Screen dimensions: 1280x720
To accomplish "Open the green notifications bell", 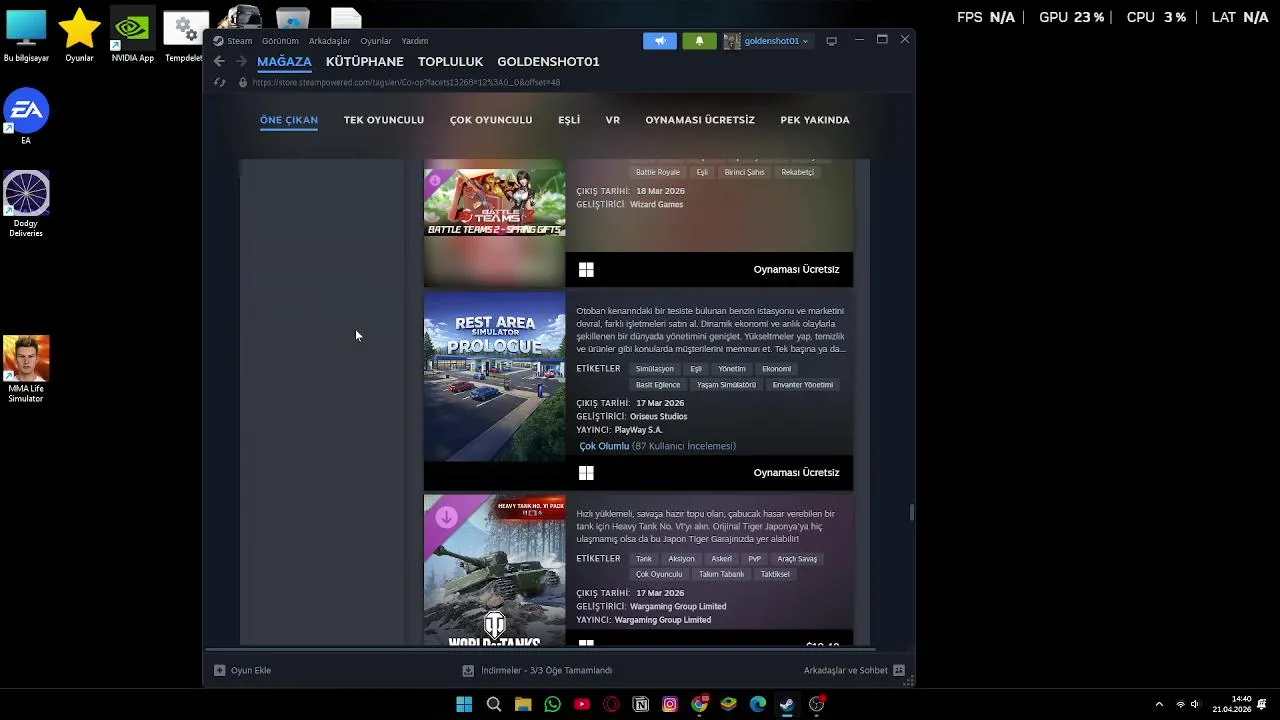I will [x=699, y=41].
